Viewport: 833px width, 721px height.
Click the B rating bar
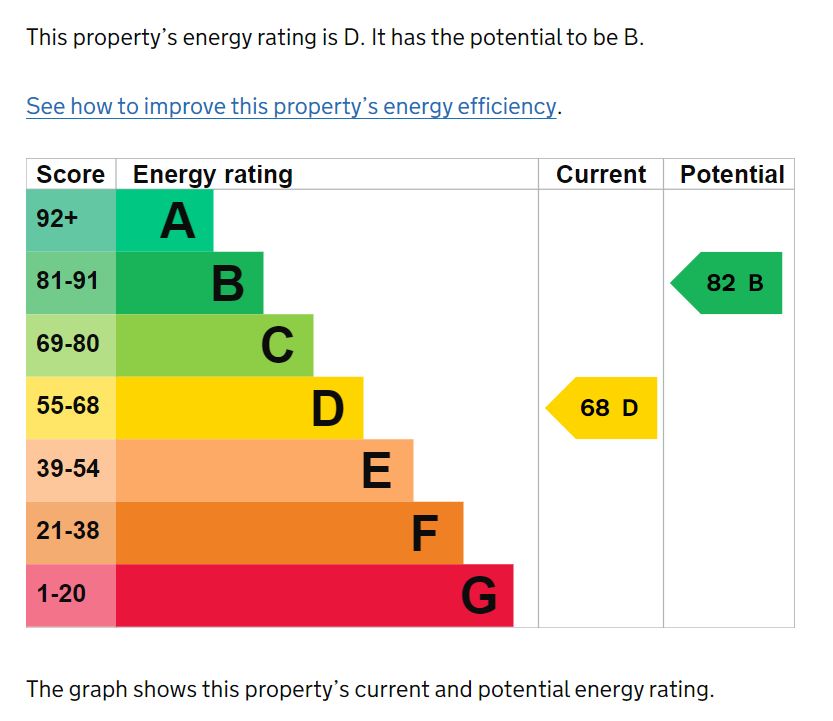(190, 283)
